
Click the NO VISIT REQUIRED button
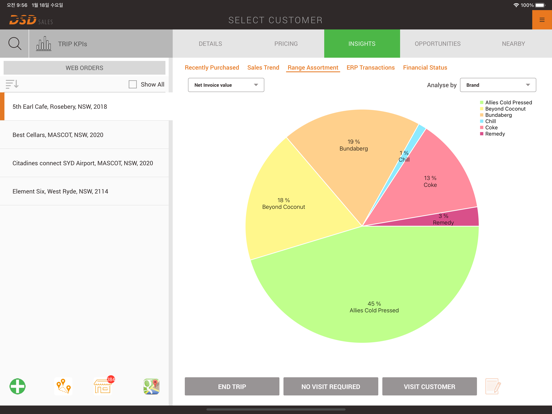tap(331, 387)
